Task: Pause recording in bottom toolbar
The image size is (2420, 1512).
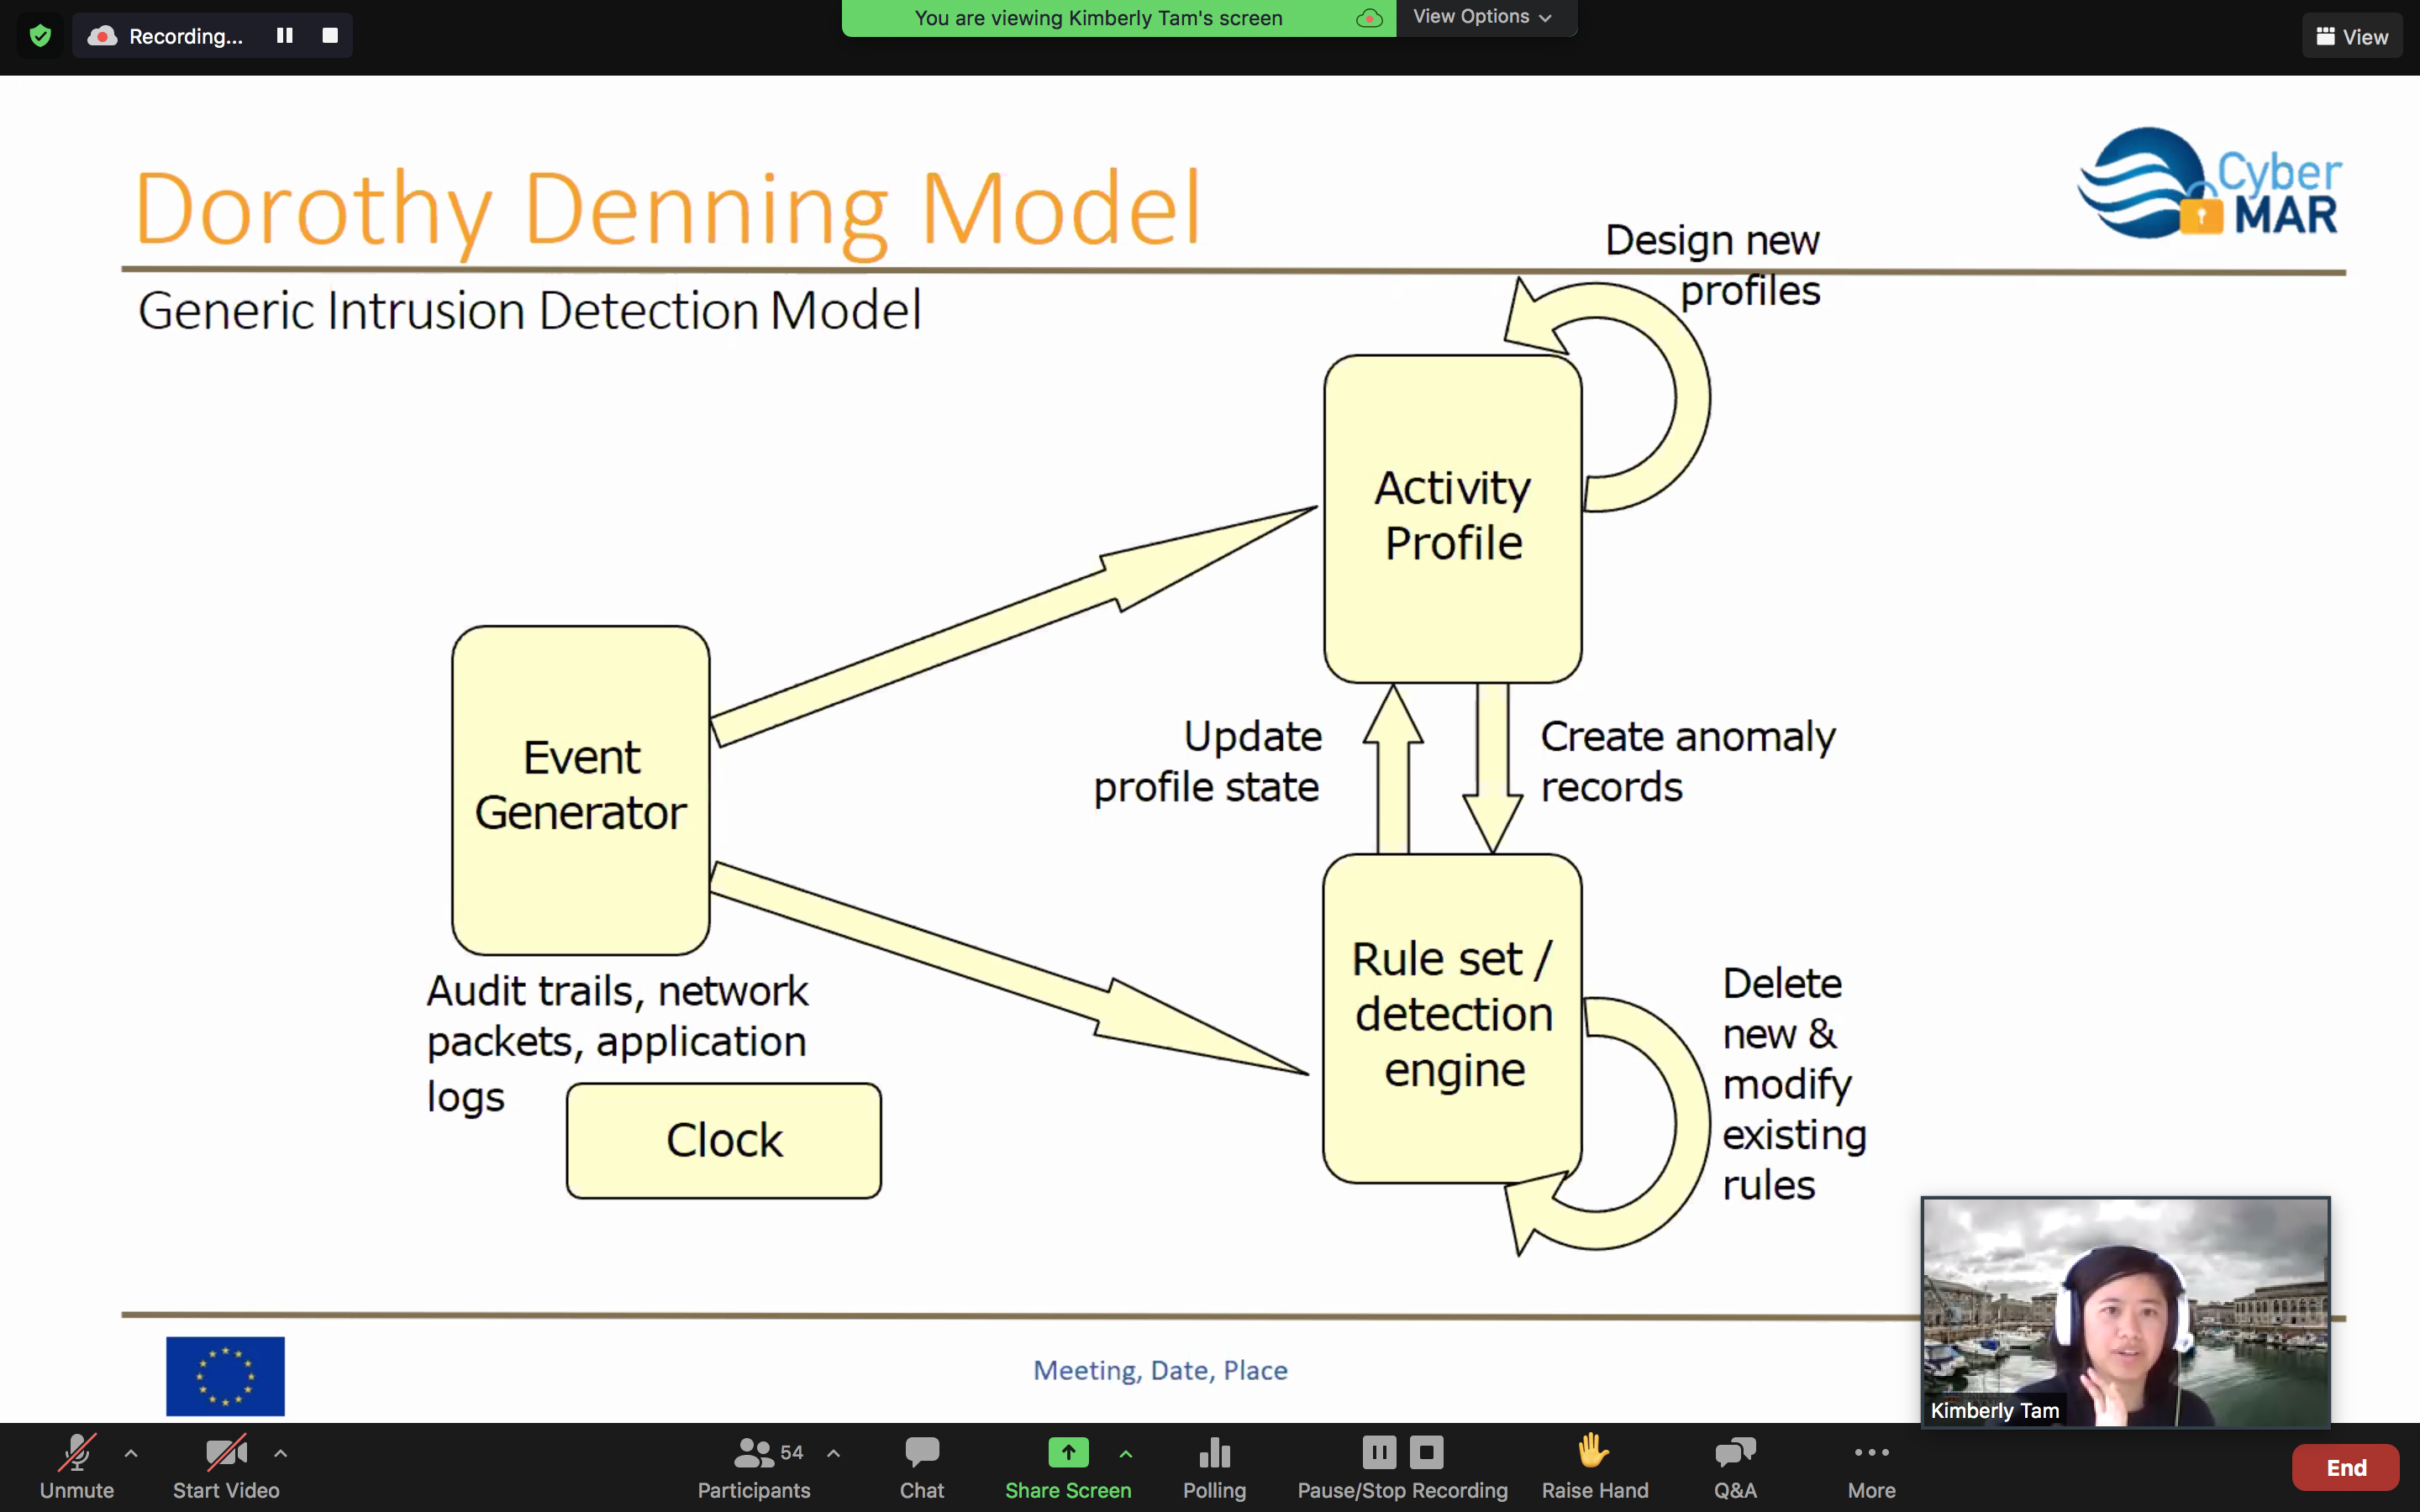Action: 1378,1452
